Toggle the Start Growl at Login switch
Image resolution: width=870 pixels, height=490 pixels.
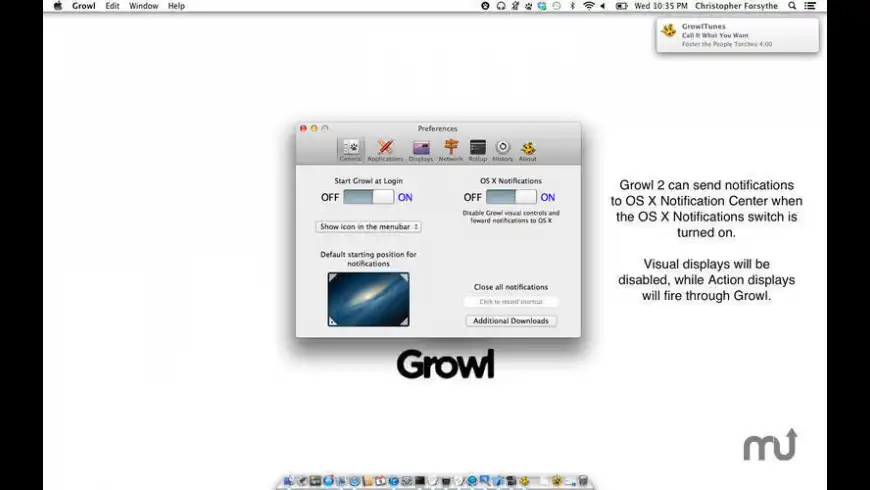tap(368, 197)
